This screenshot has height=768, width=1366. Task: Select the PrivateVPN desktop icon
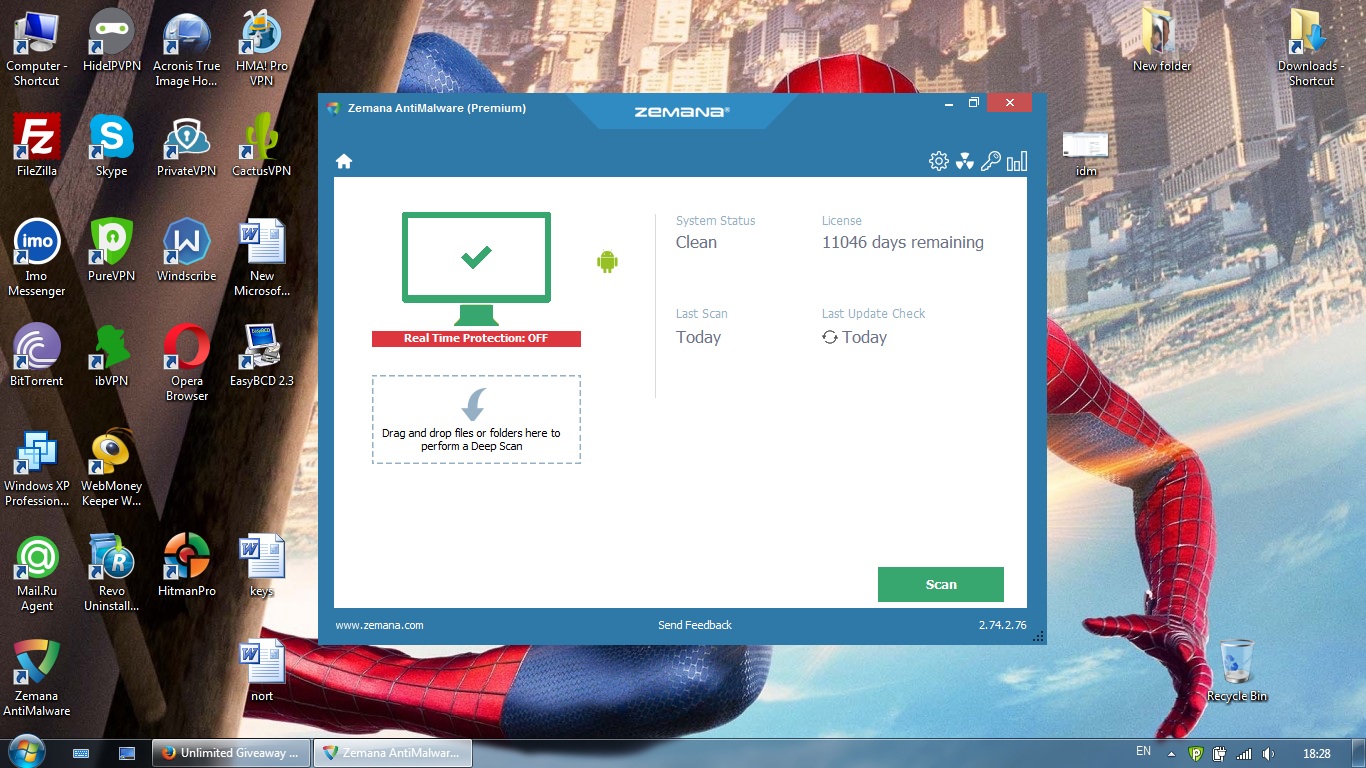click(187, 146)
